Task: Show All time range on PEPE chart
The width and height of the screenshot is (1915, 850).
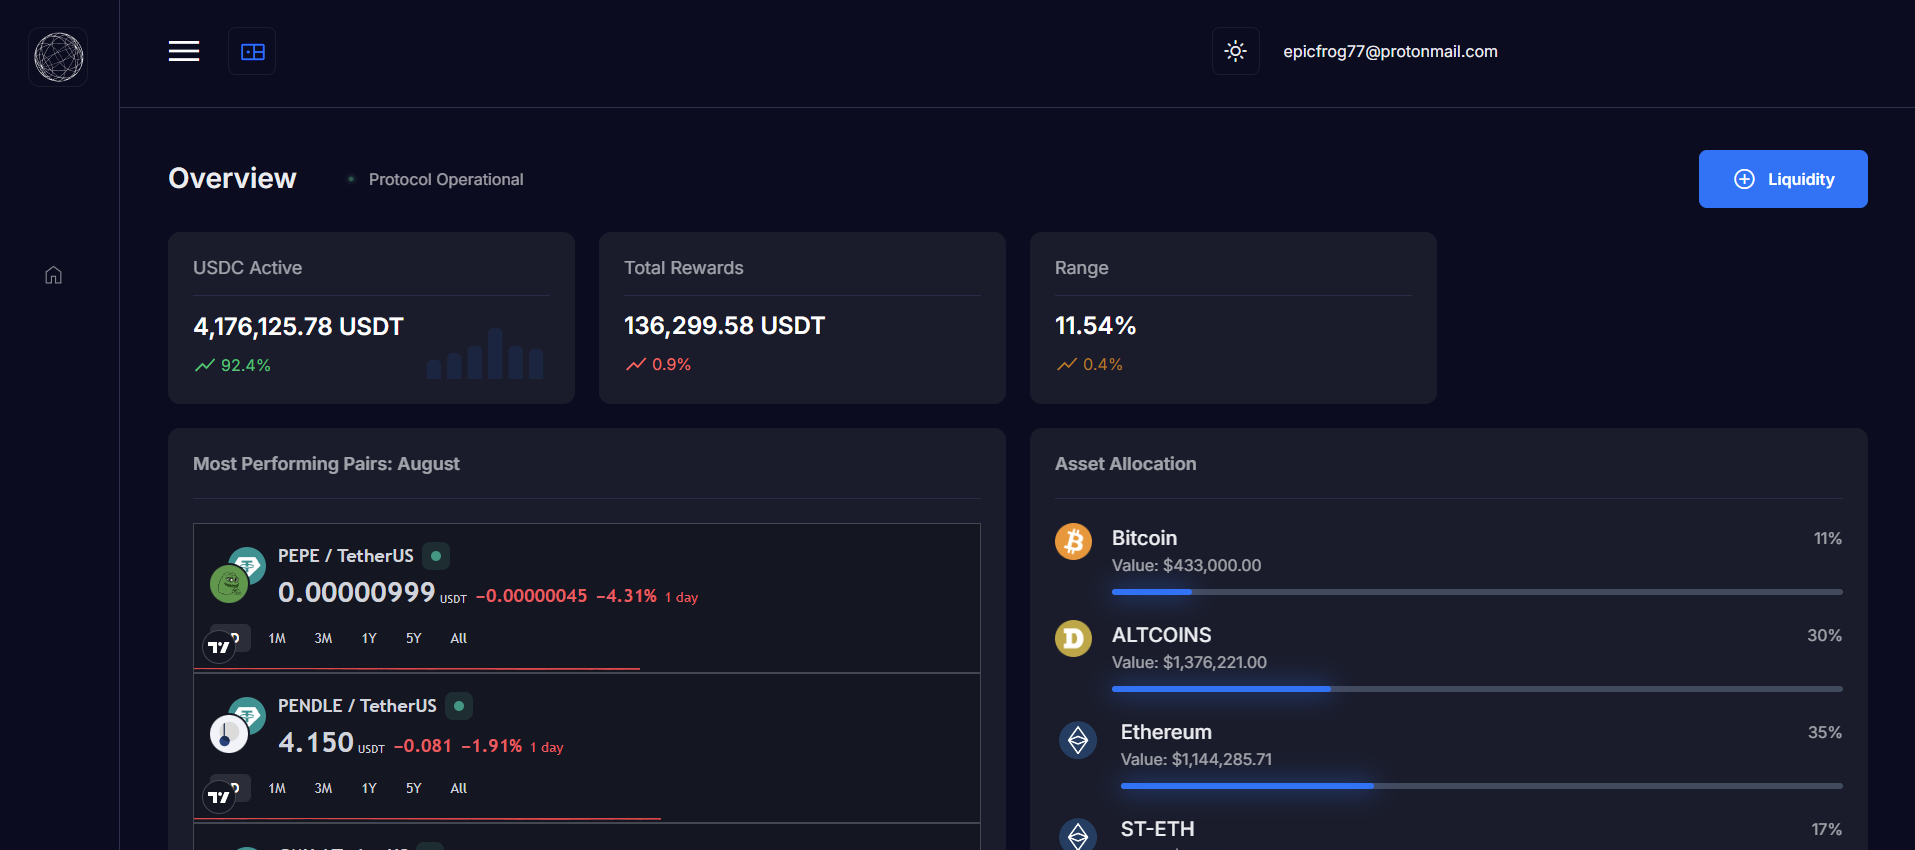Action: click(458, 638)
